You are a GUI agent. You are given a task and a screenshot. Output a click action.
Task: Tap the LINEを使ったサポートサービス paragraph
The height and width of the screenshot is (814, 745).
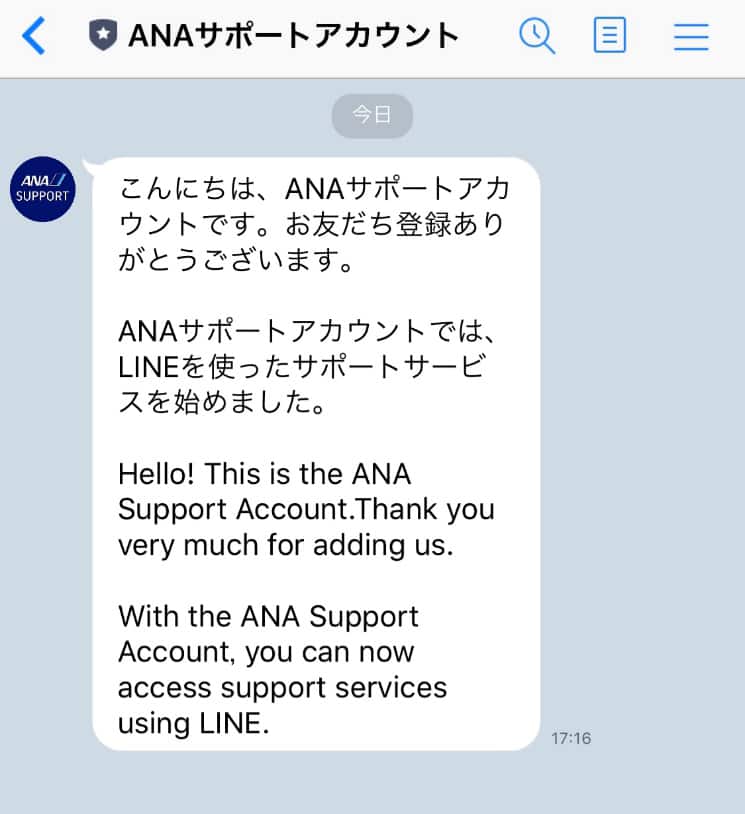tap(306, 367)
